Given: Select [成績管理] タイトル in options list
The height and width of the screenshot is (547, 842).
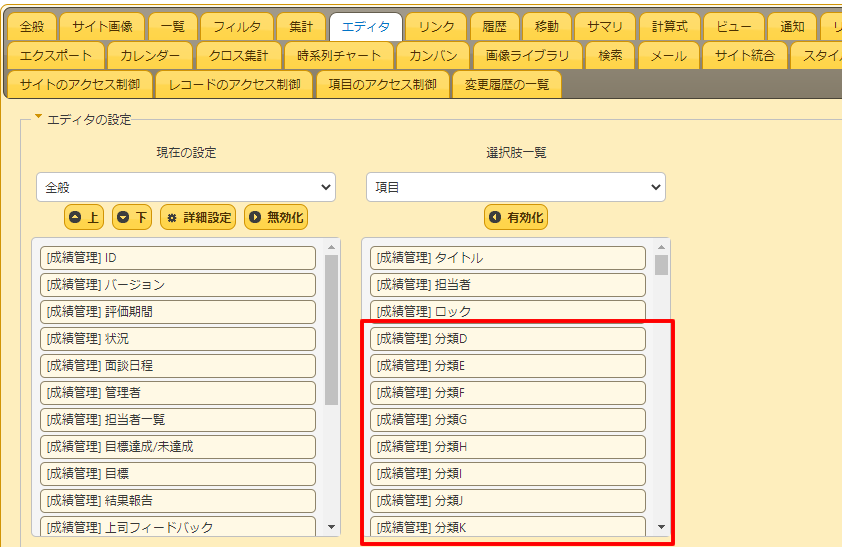Looking at the screenshot, I should (x=508, y=258).
